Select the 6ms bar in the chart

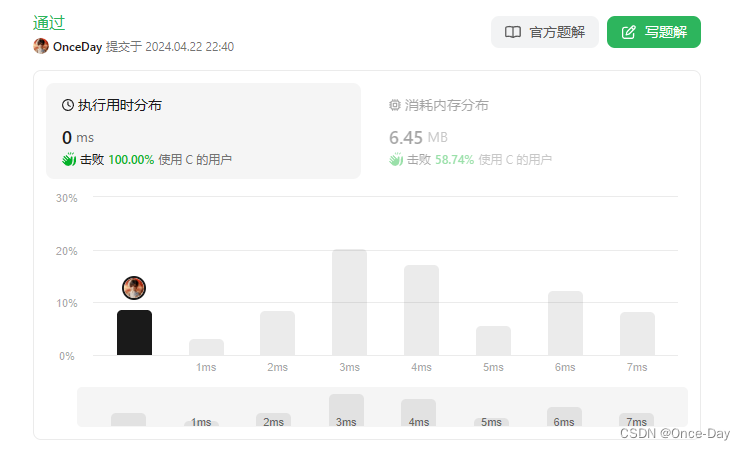coord(565,323)
